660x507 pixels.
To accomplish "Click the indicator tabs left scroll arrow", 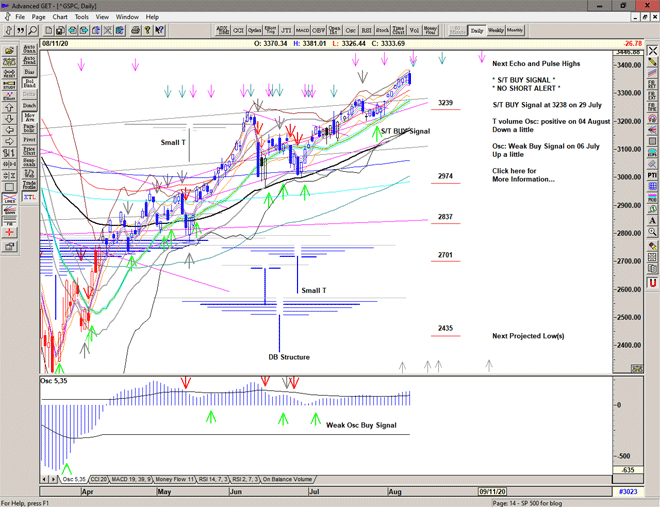I will (x=44, y=480).
